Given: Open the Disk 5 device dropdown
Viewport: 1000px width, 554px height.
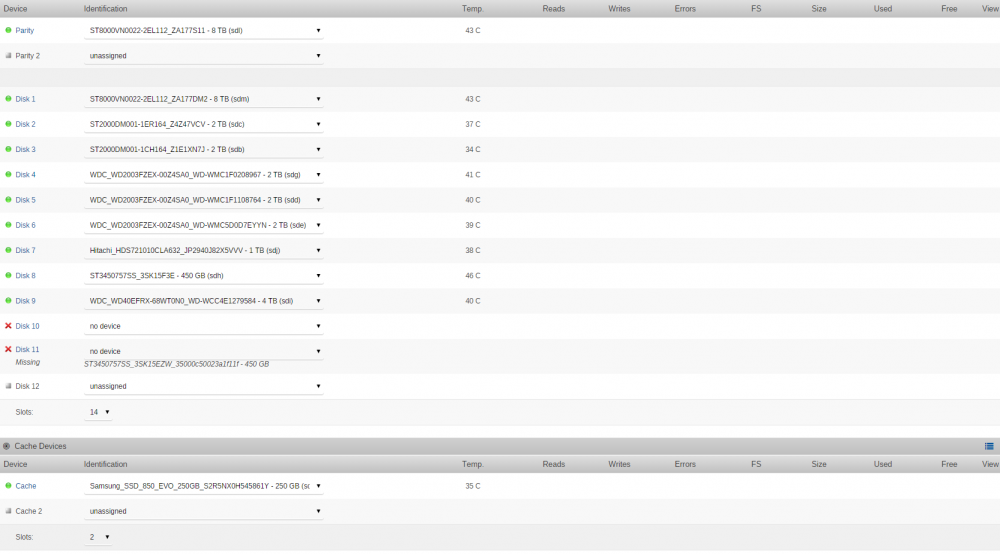Looking at the screenshot, I should coord(204,200).
